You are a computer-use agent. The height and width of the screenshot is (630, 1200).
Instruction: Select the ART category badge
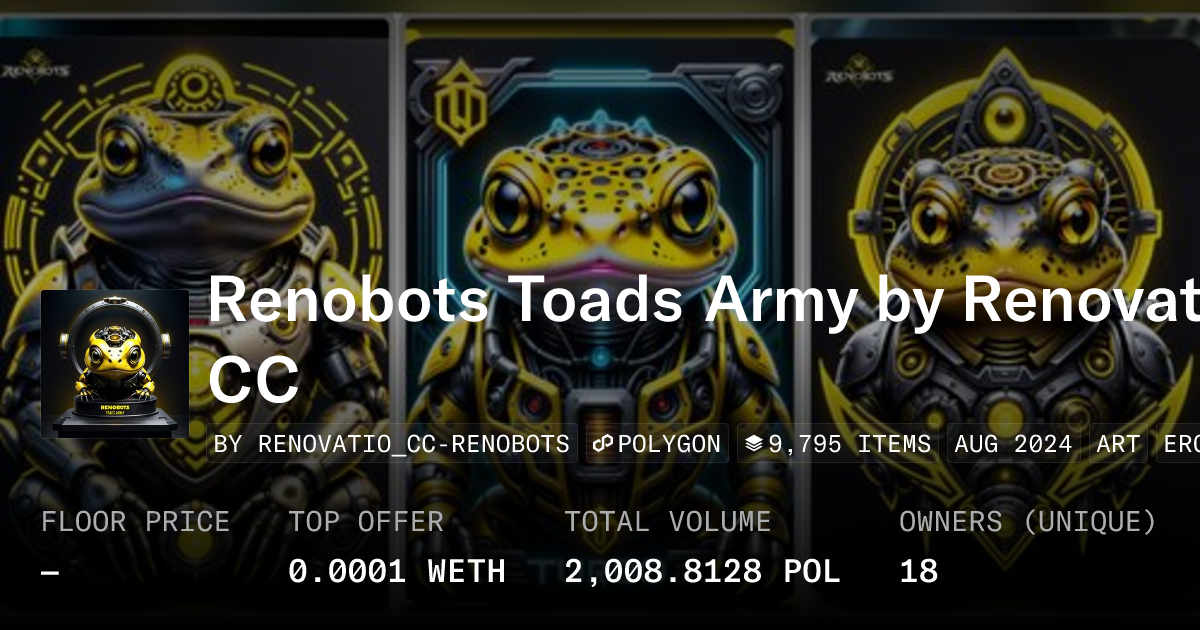point(1118,444)
